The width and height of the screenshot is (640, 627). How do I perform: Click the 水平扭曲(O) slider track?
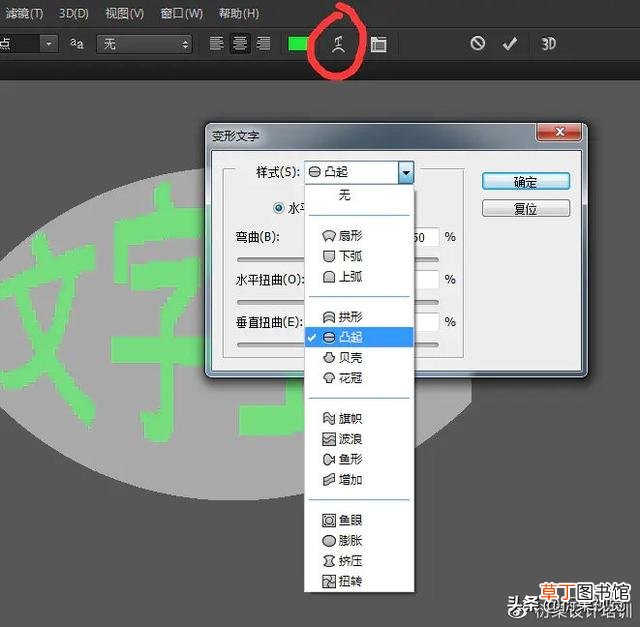pyautogui.click(x=271, y=302)
